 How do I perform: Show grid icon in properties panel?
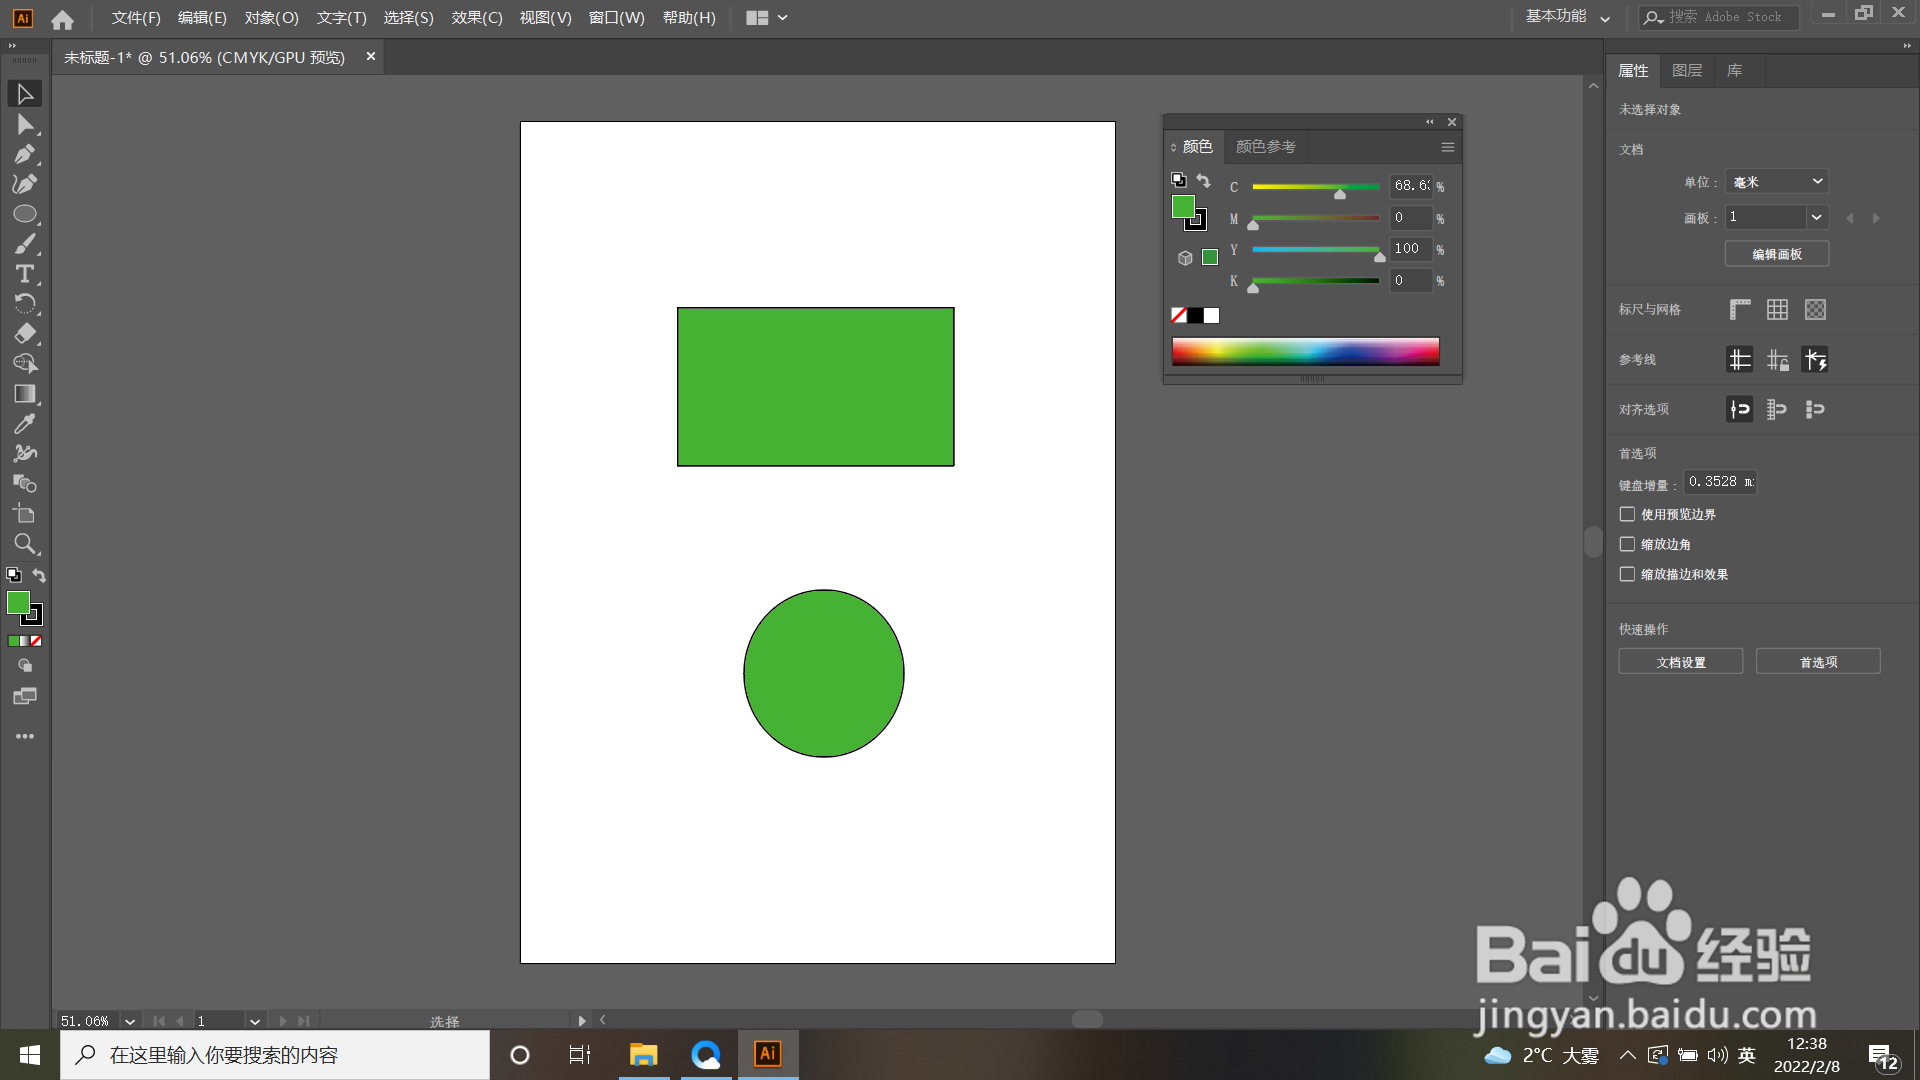(x=1777, y=310)
